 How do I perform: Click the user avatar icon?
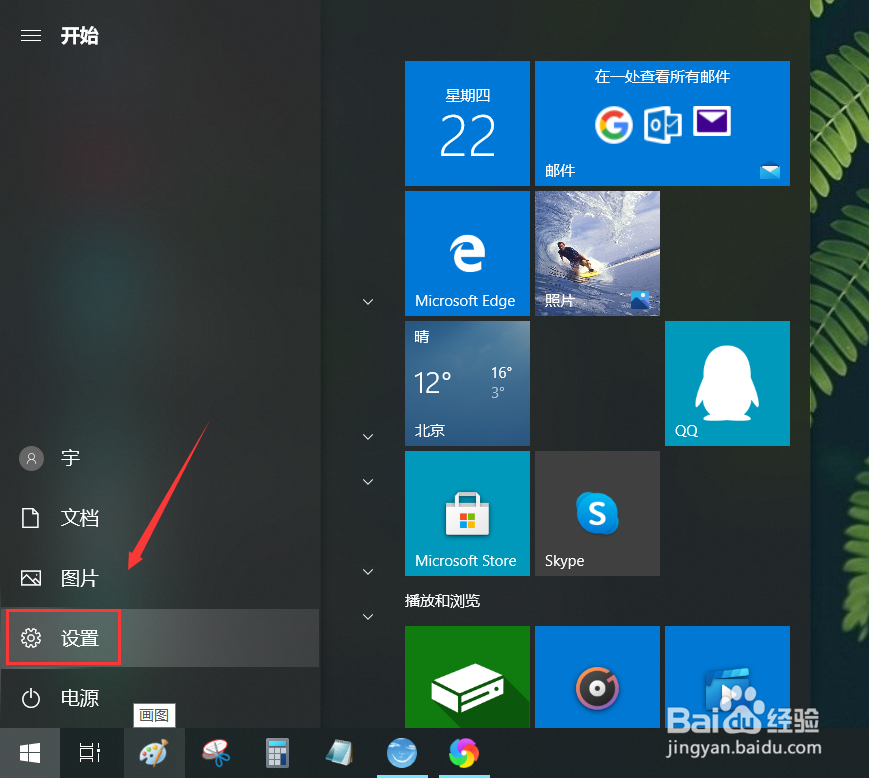(x=32, y=458)
